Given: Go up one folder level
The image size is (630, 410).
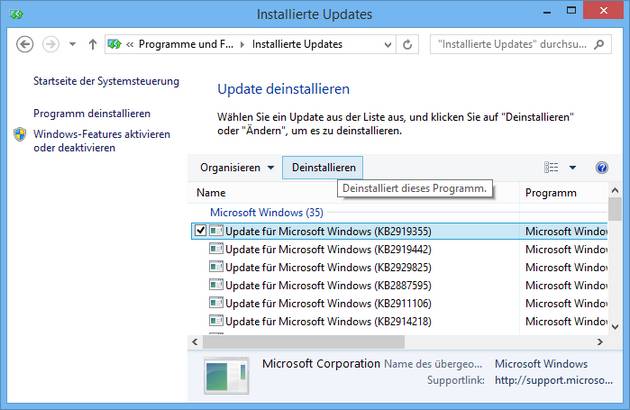Looking at the screenshot, I should 92,44.
